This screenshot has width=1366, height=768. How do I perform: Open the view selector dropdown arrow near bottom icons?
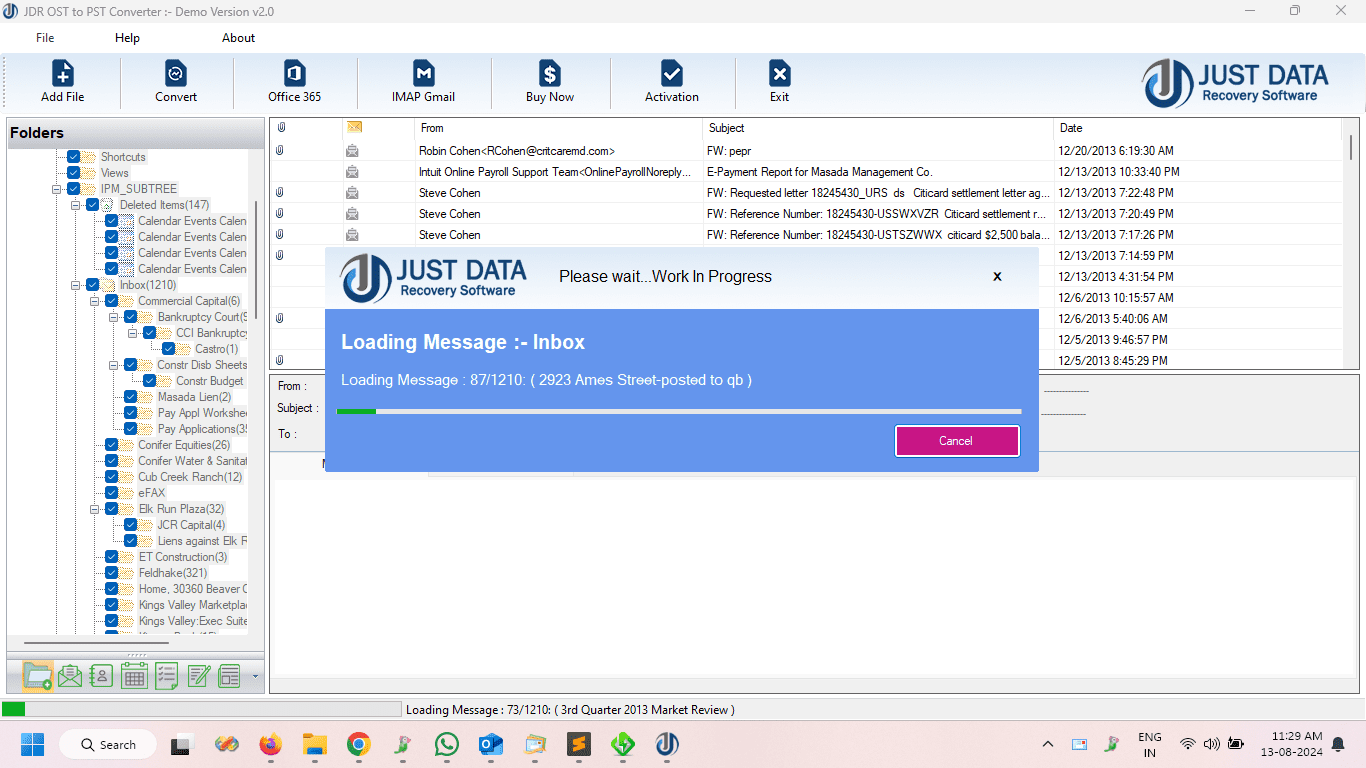coord(256,676)
